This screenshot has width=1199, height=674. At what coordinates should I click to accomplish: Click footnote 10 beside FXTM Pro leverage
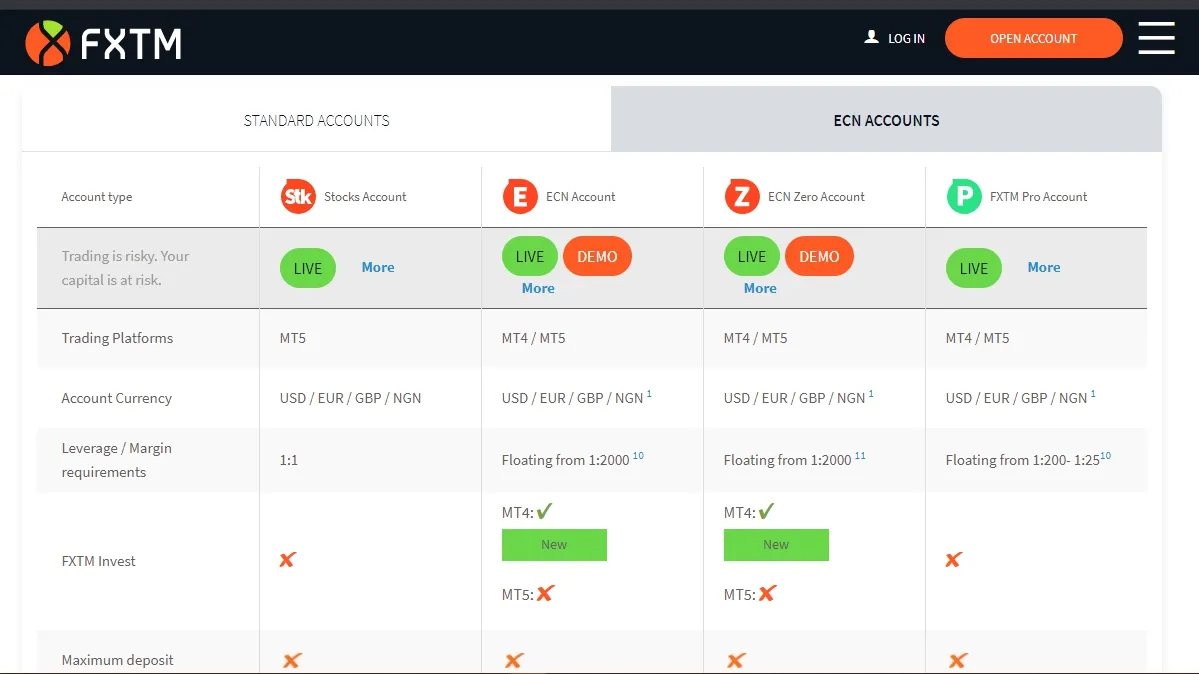(x=1105, y=455)
